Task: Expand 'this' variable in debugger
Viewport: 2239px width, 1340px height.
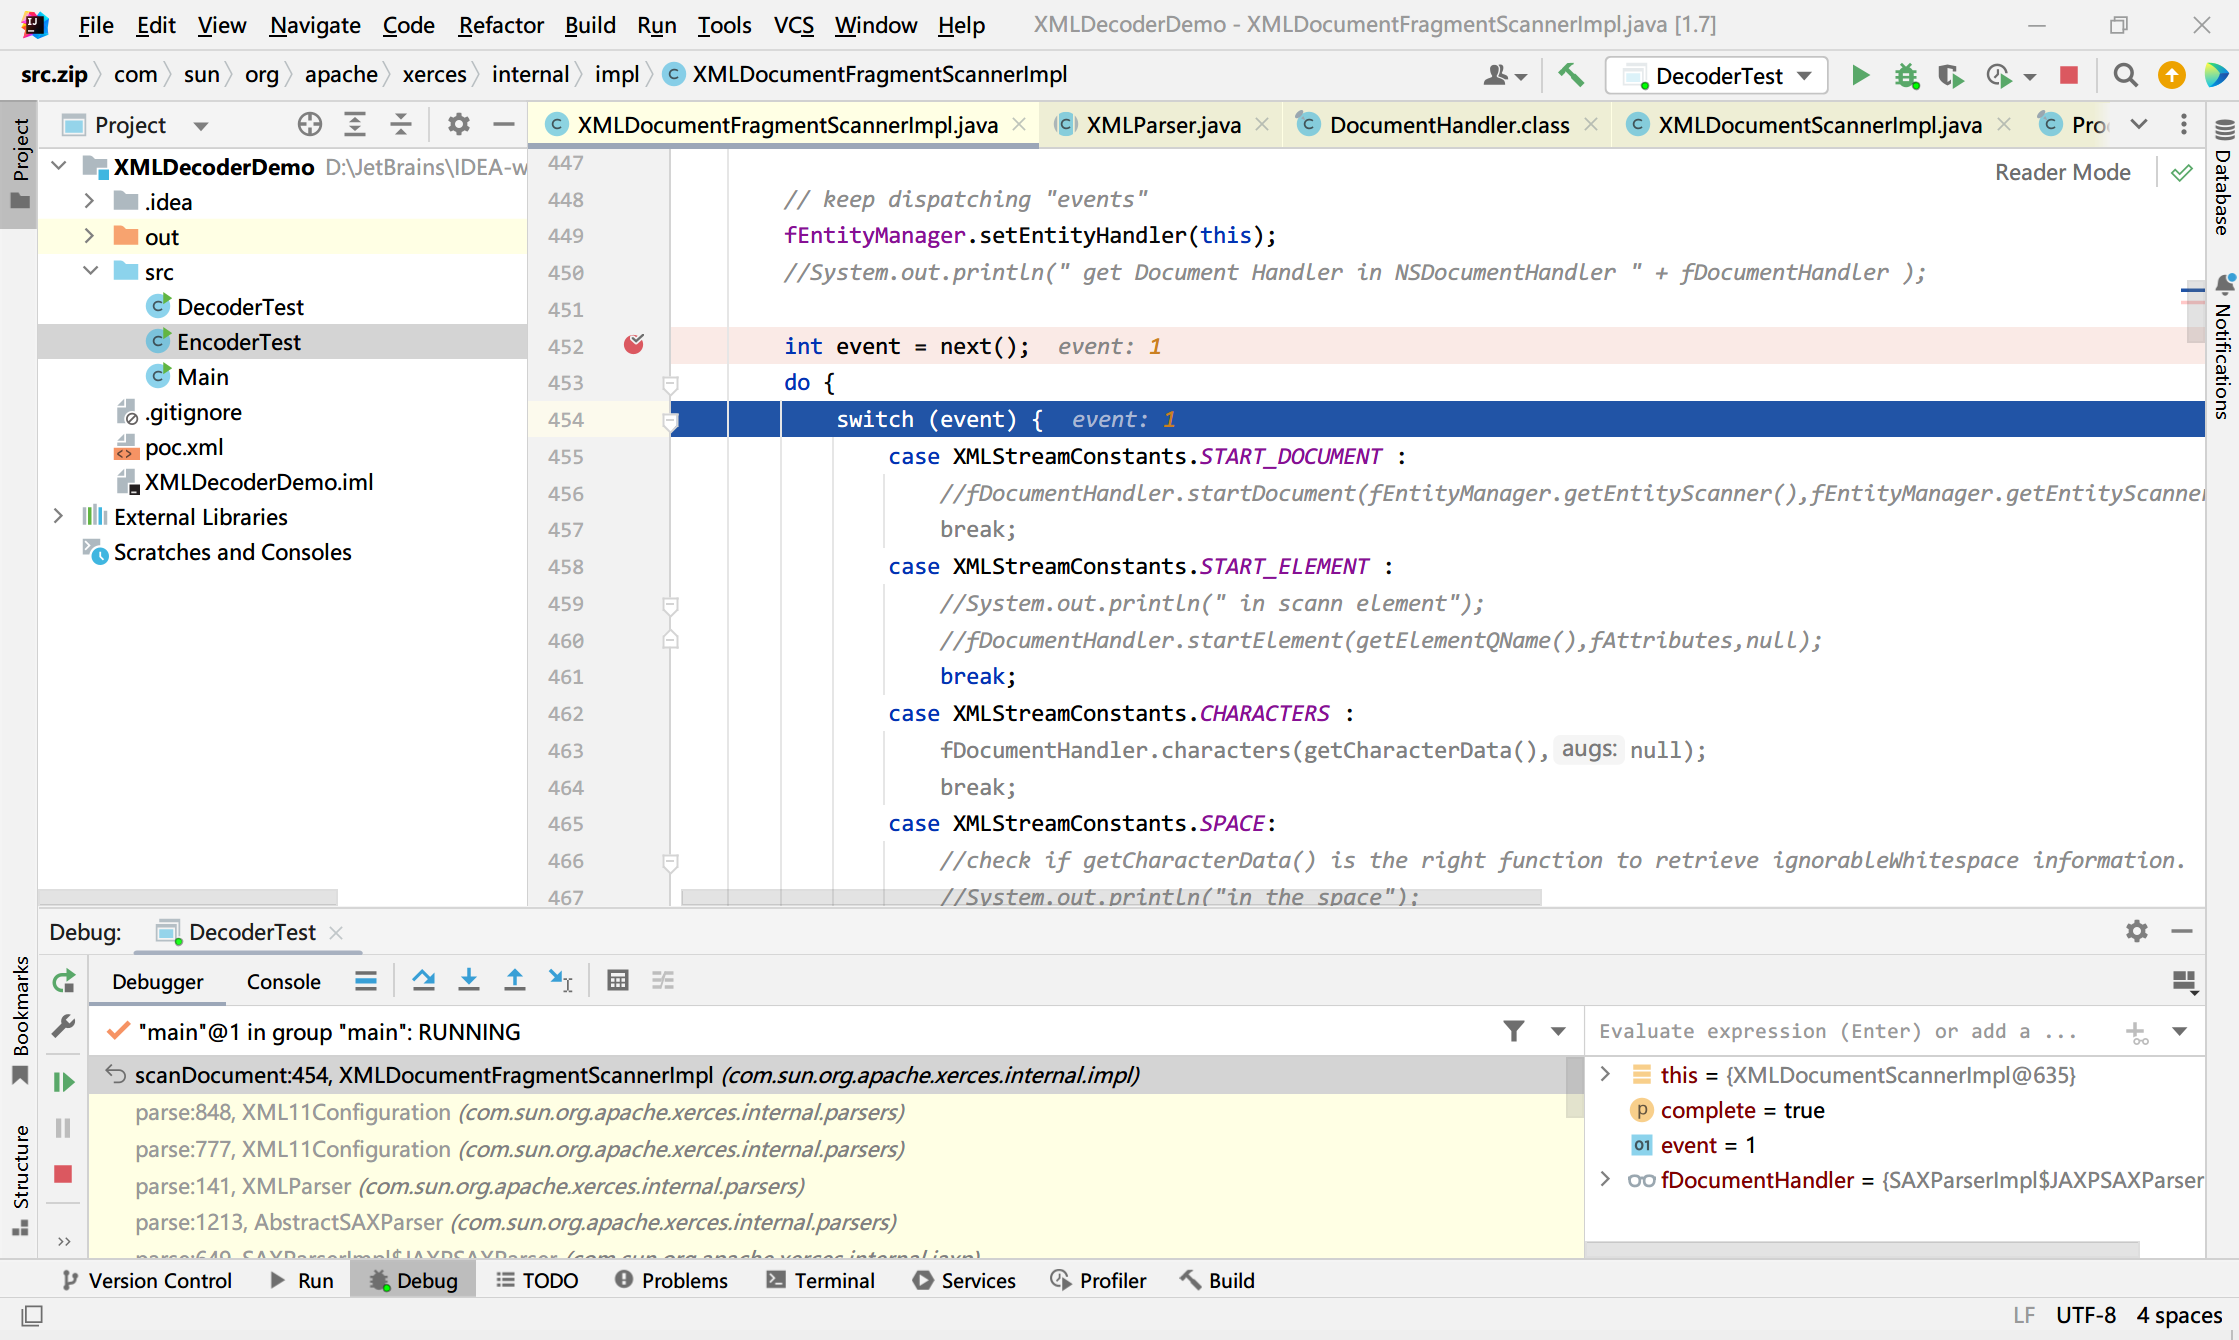Action: click(x=1606, y=1074)
